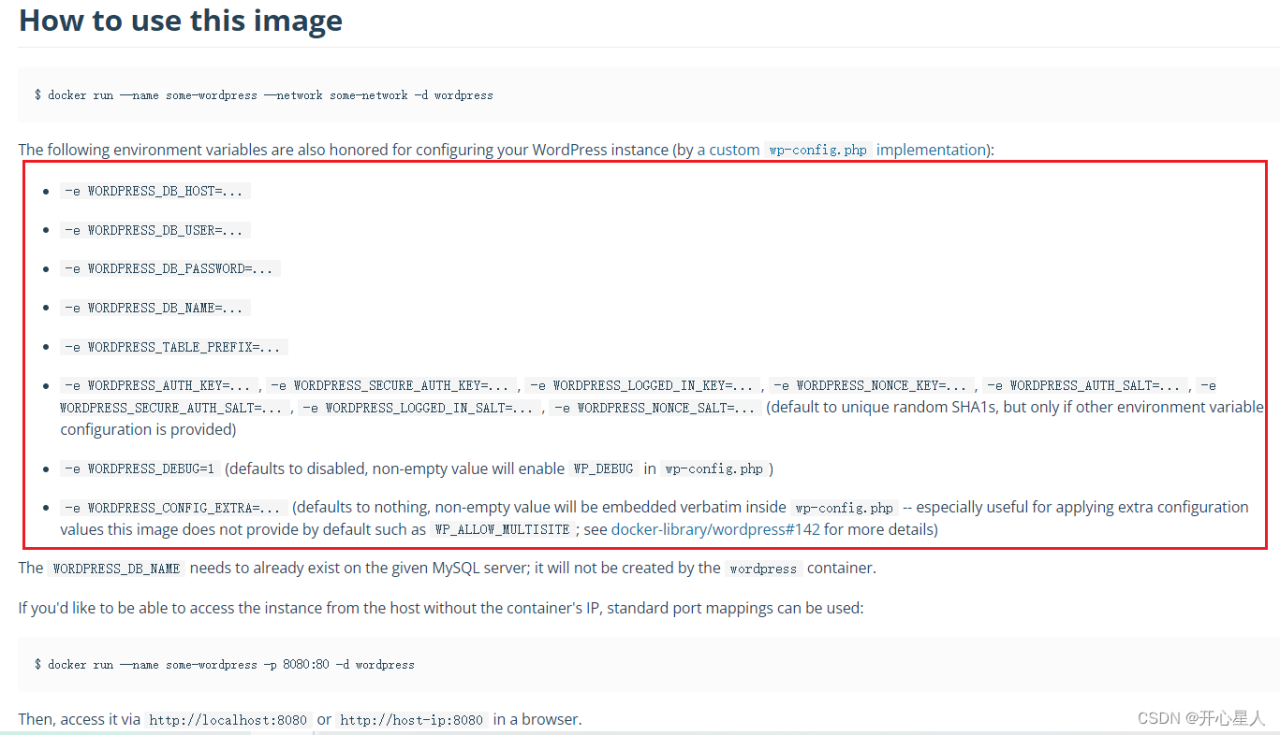The image size is (1280, 735).
Task: Select the '-e WORDPRESS_LOGGED_IN_SALT=...' code
Action: tap(421, 408)
